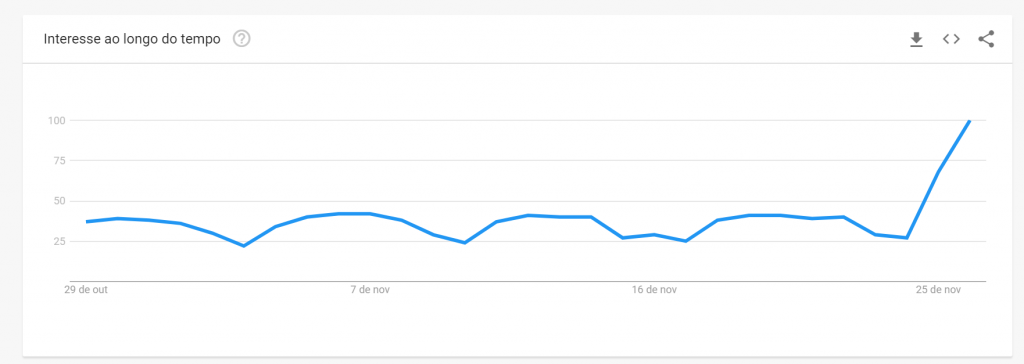The image size is (1024, 364).
Task: Click the help question mark icon
Action: 242,39
